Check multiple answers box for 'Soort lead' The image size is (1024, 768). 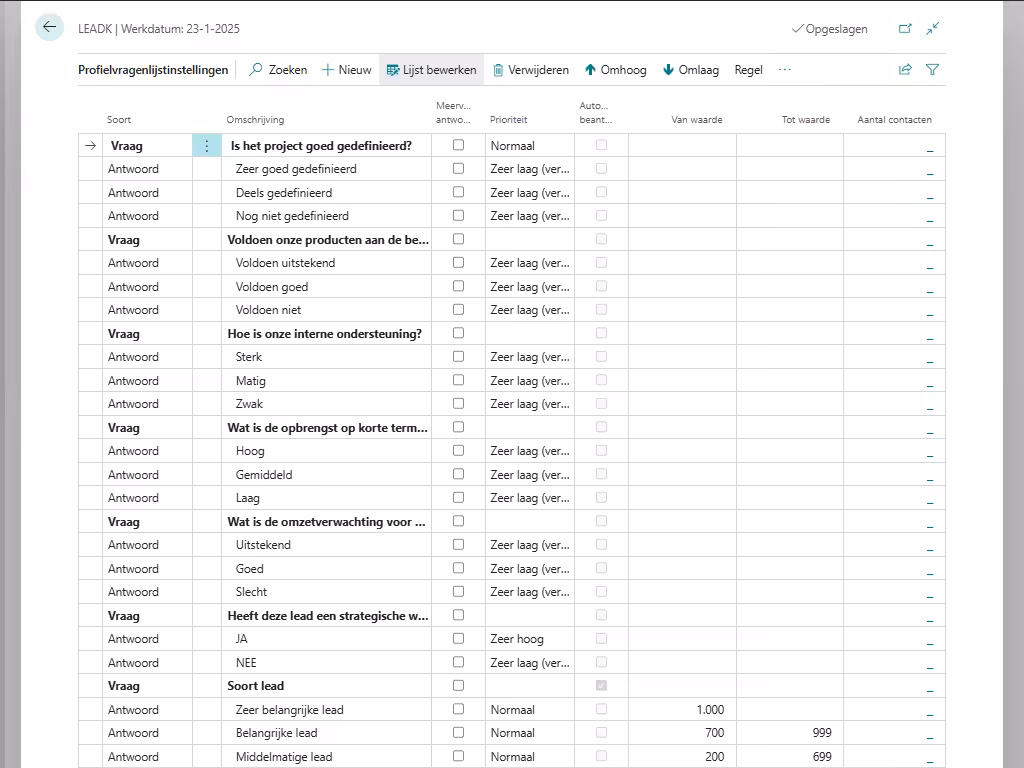(458, 686)
